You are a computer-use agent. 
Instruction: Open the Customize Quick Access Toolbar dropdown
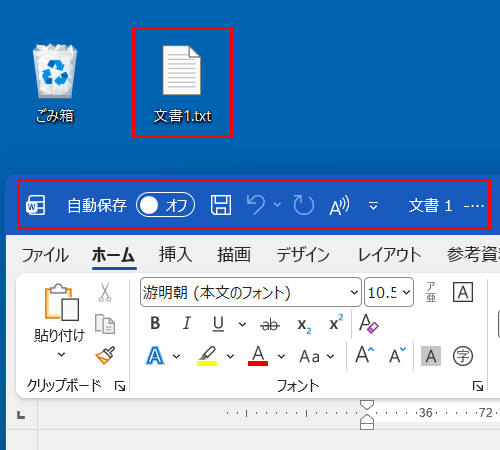(373, 206)
